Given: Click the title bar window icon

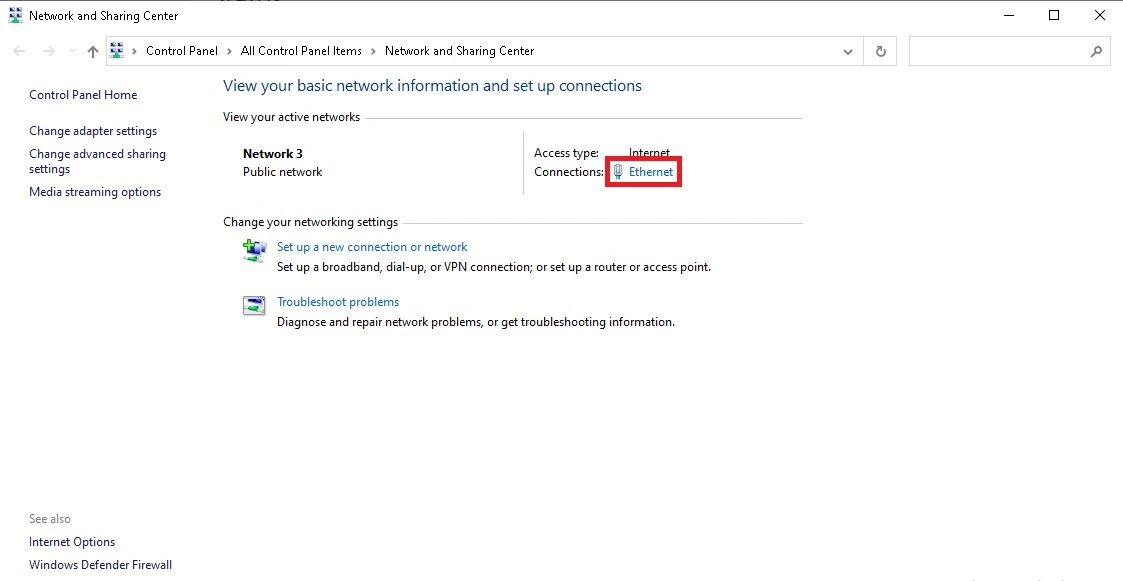Looking at the screenshot, I should coord(15,15).
